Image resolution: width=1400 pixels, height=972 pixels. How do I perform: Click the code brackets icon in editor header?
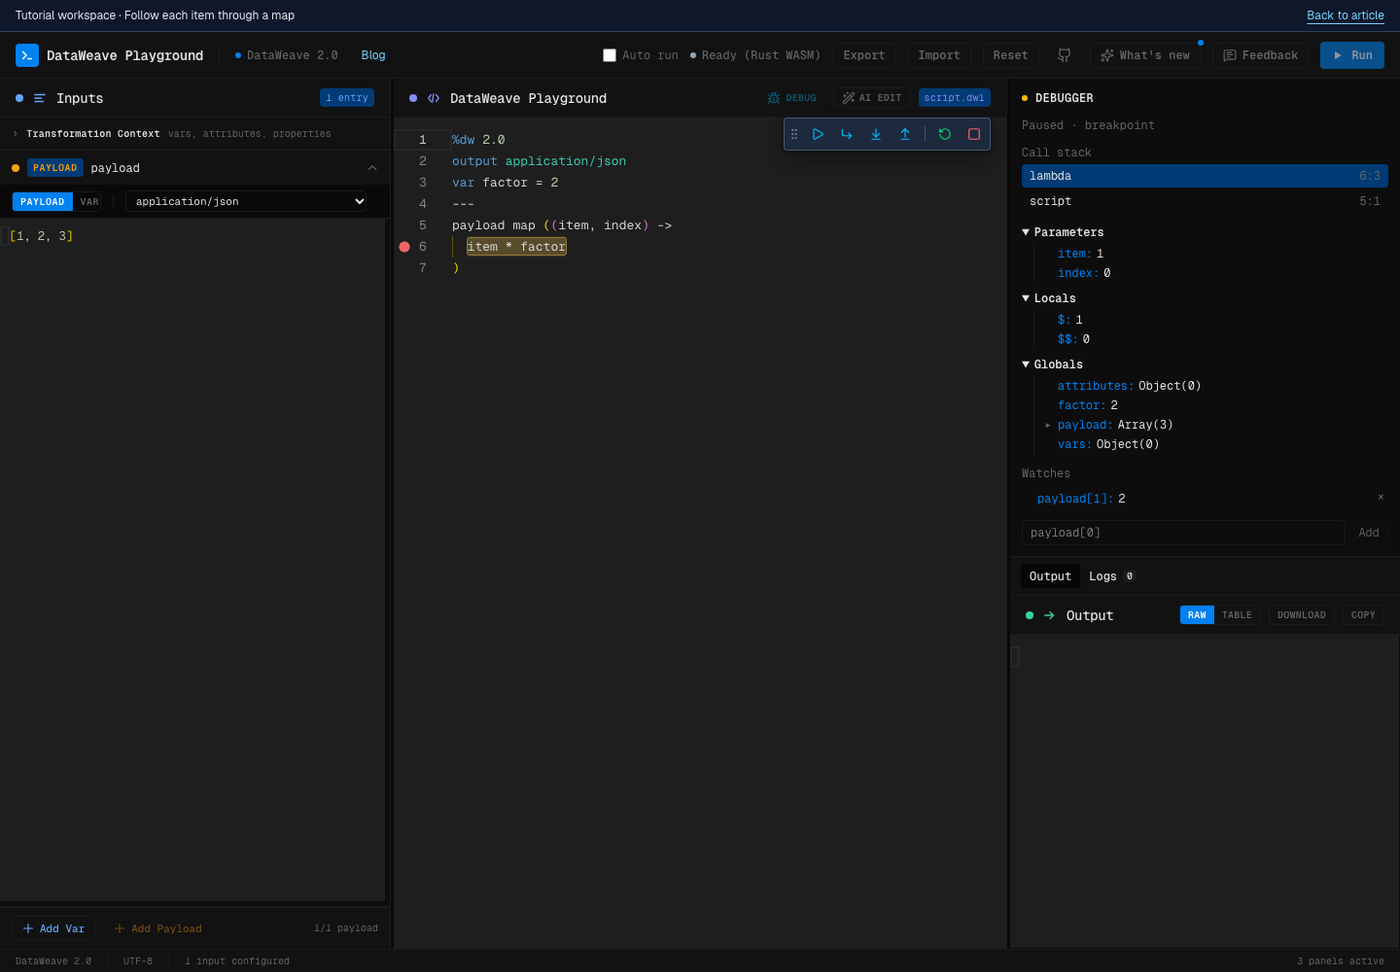pyautogui.click(x=433, y=98)
